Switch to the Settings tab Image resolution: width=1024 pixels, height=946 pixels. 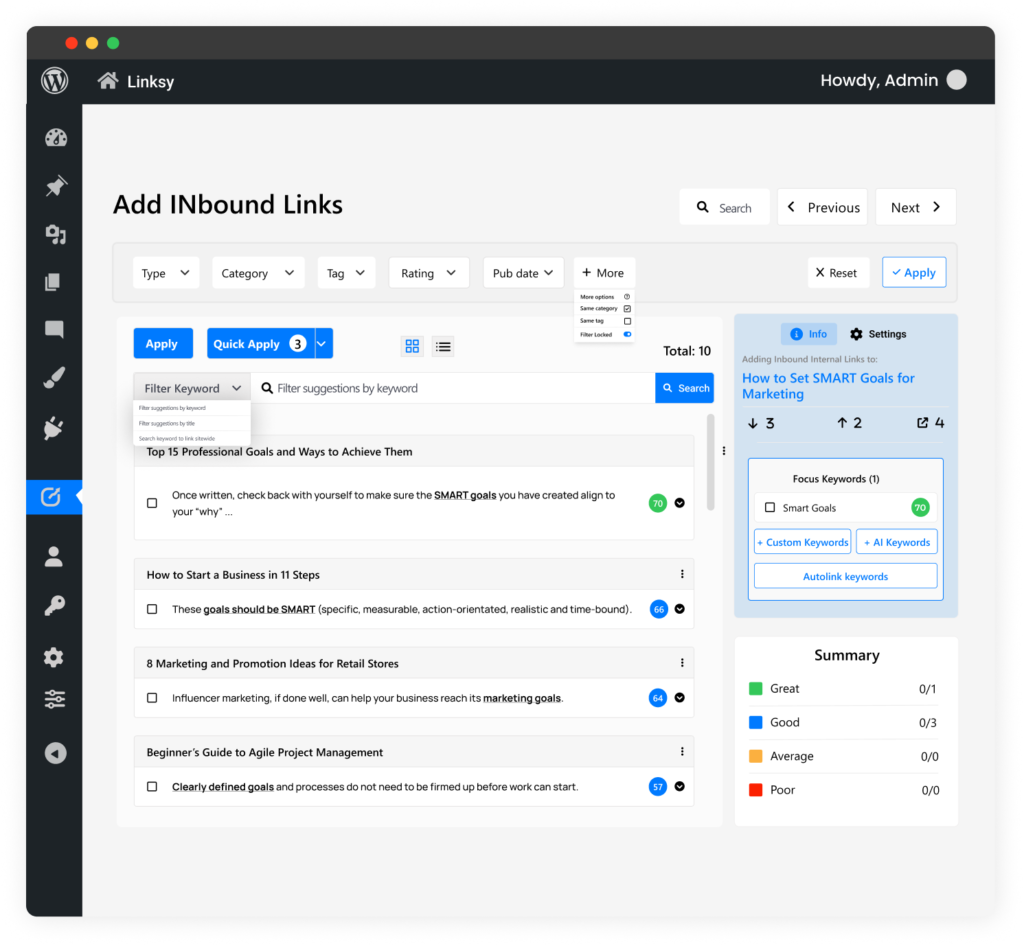click(x=878, y=334)
